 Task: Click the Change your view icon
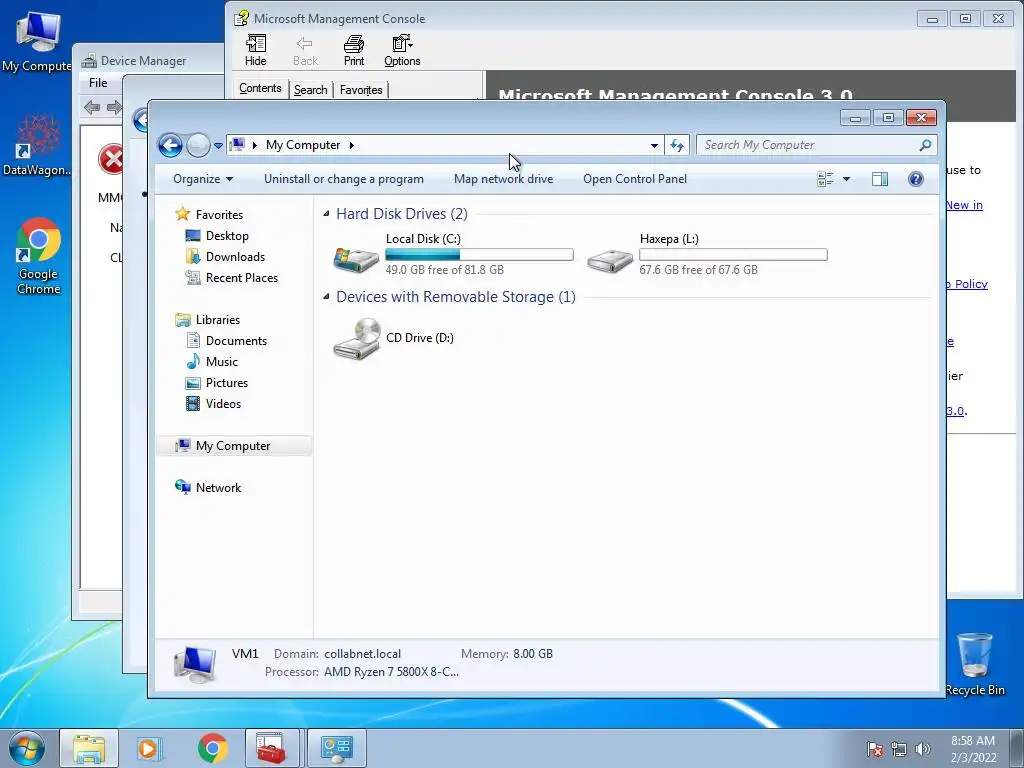[x=825, y=179]
